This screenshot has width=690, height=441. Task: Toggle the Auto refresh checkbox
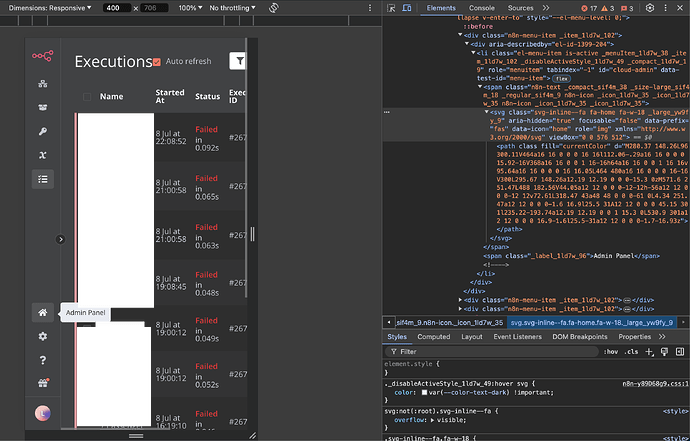157,62
